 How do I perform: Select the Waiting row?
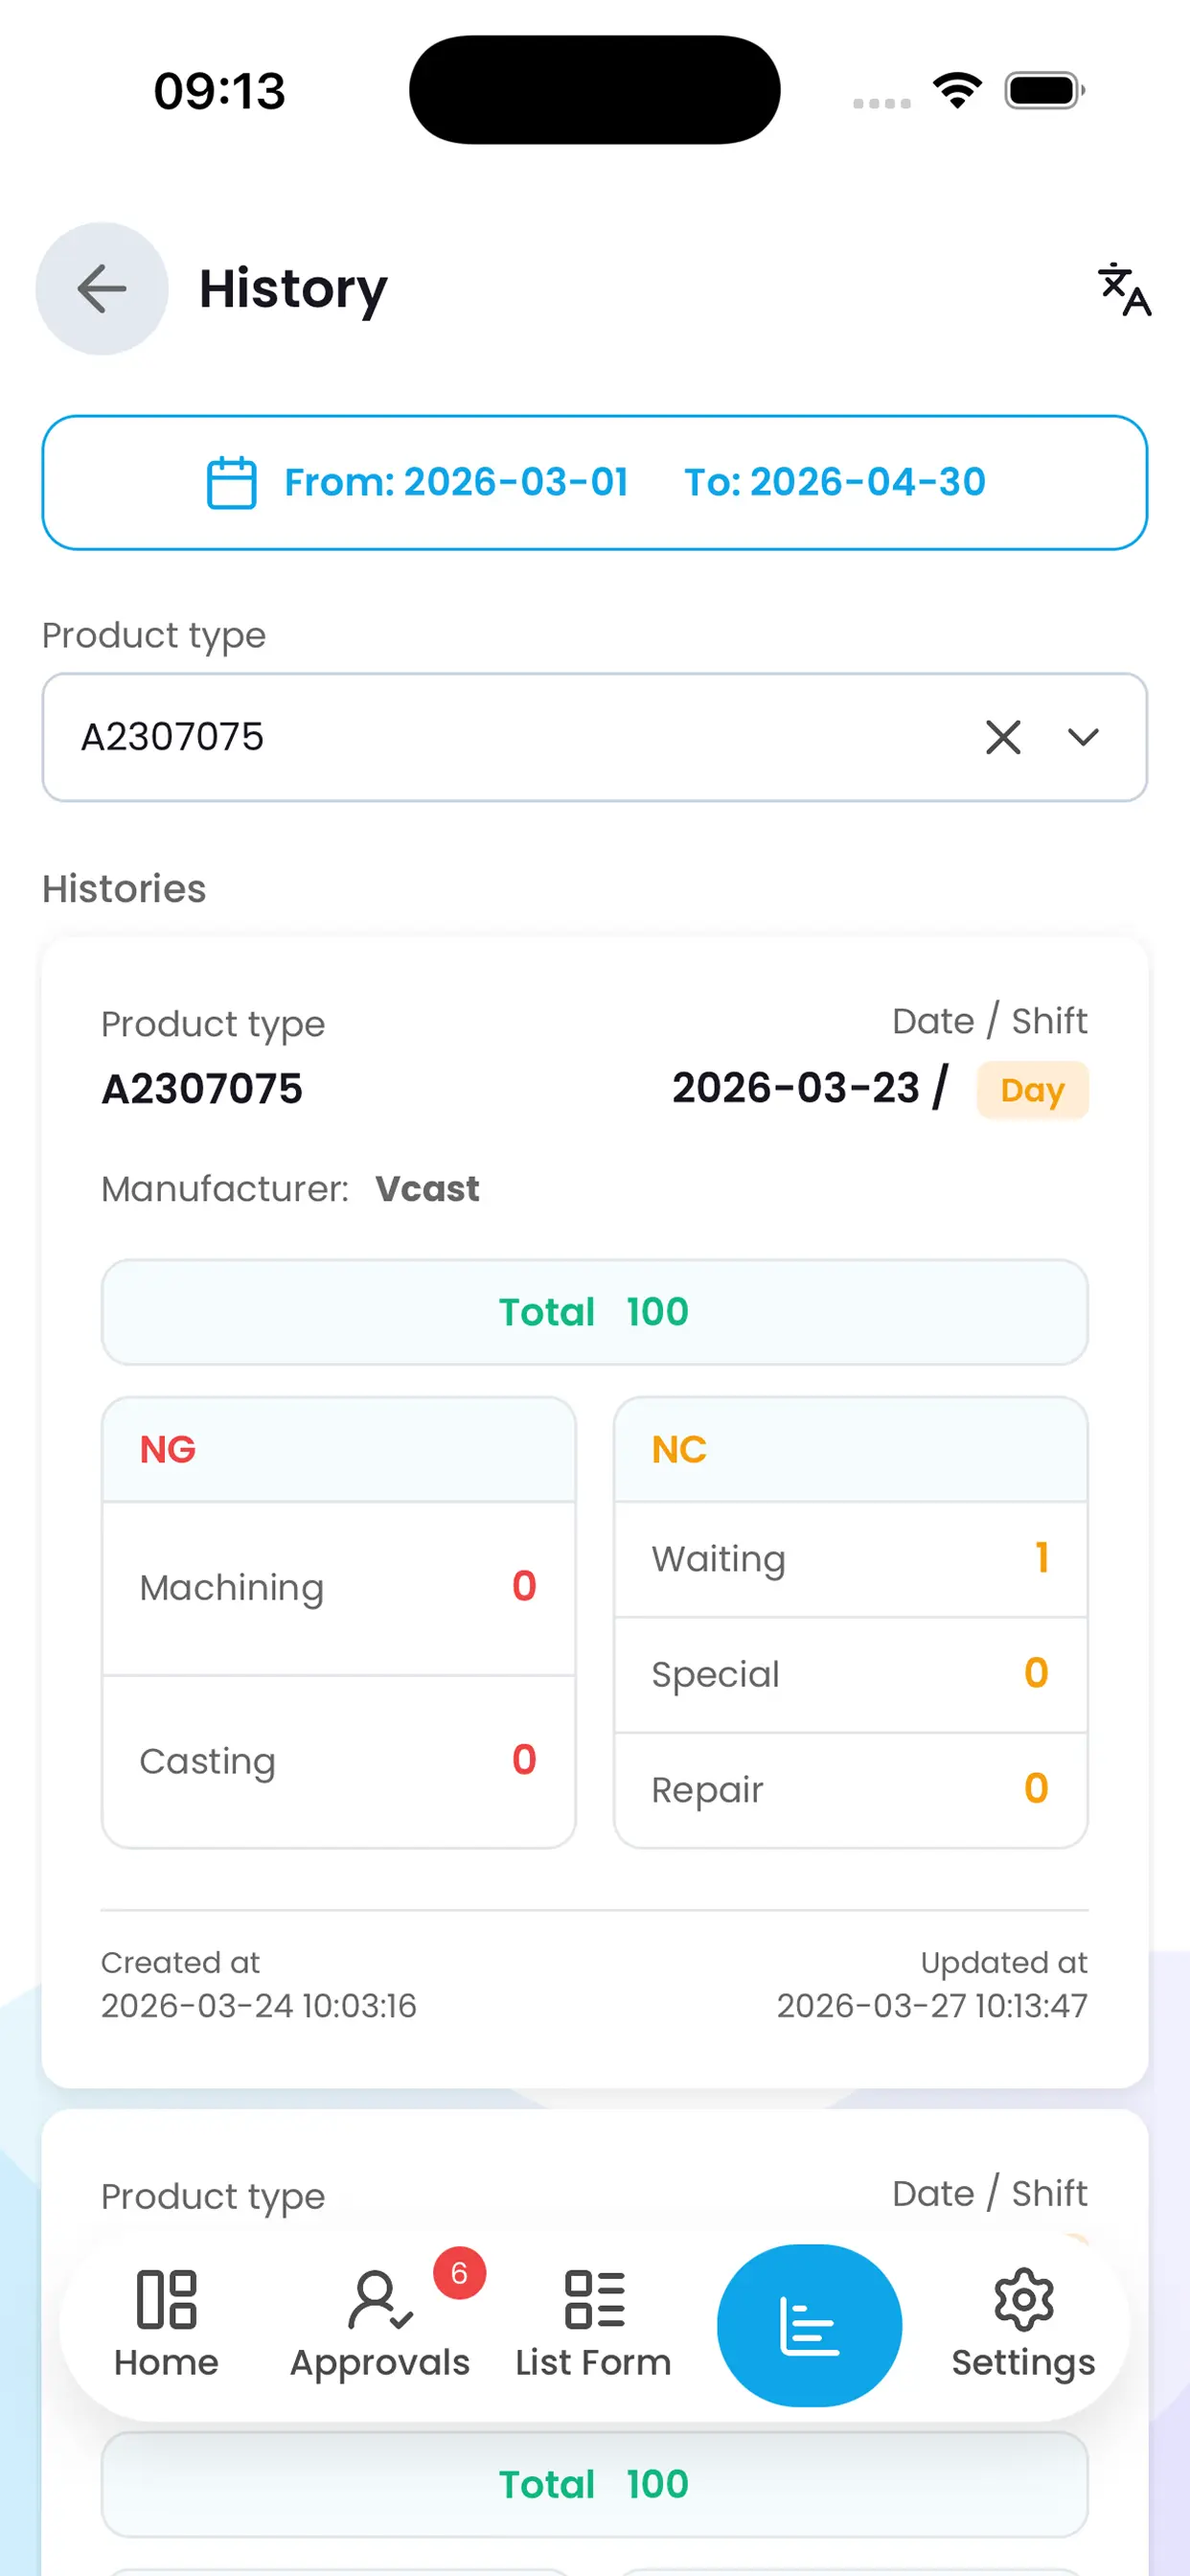[x=851, y=1559]
